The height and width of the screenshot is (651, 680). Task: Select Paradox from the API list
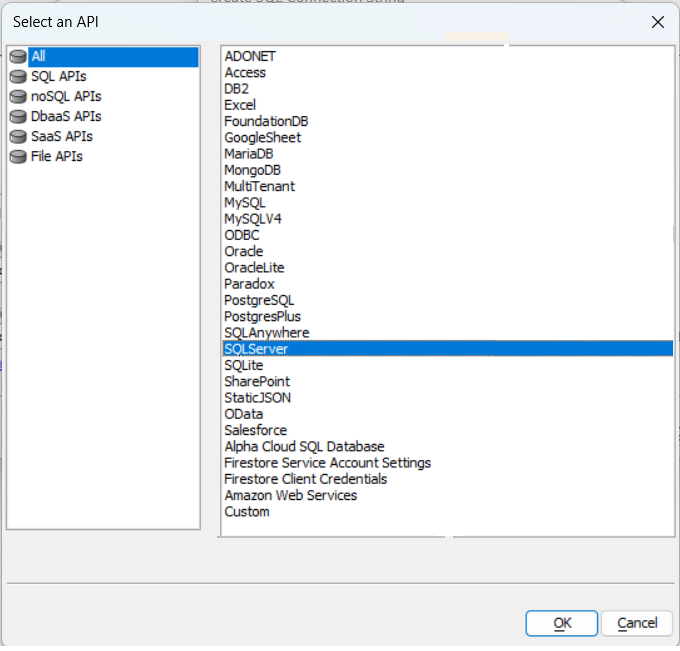[249, 284]
